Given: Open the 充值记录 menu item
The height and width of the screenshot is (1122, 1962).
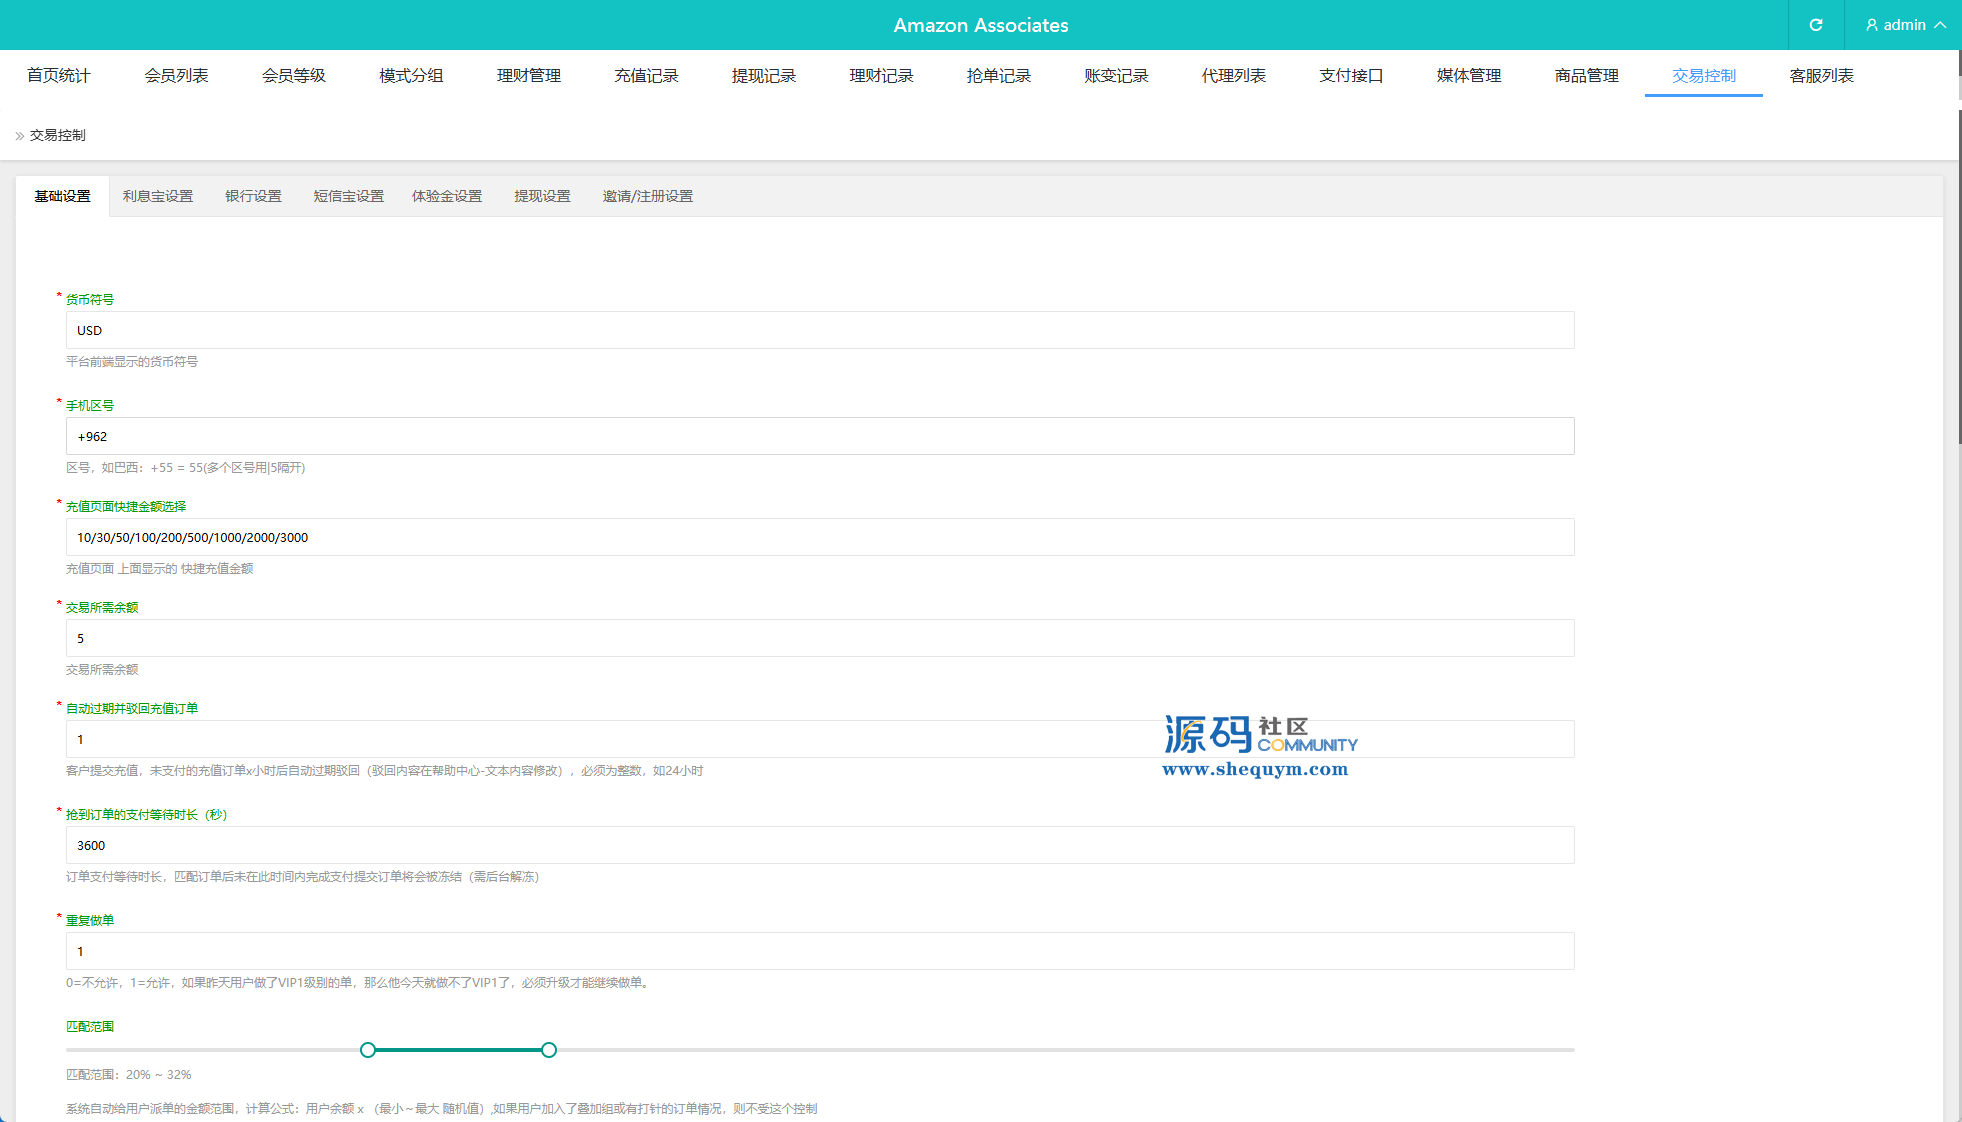Looking at the screenshot, I should pyautogui.click(x=646, y=76).
